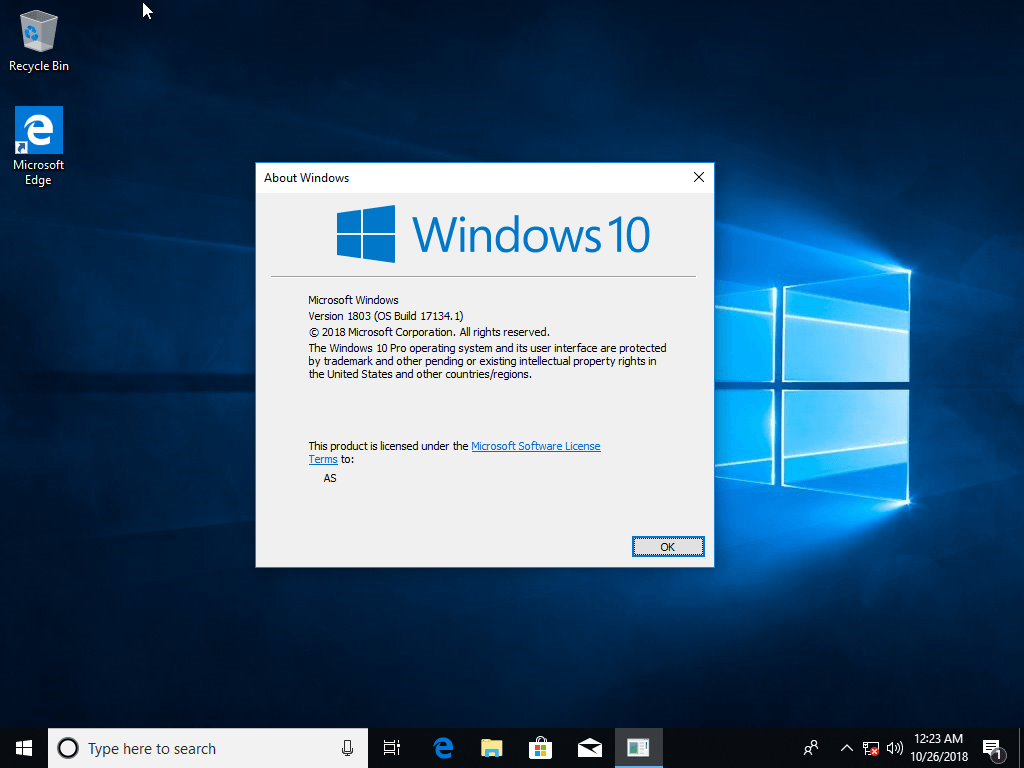Viewport: 1024px width, 768px height.
Task: Click OK in About Windows dialog
Action: click(x=668, y=547)
